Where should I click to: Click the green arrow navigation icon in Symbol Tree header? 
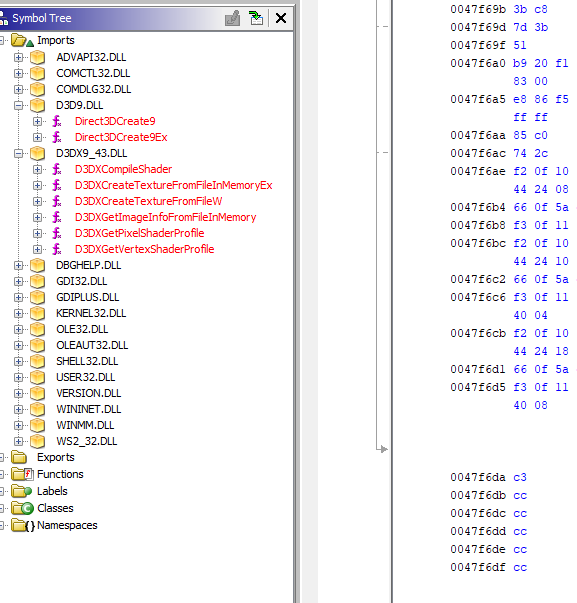click(x=256, y=18)
